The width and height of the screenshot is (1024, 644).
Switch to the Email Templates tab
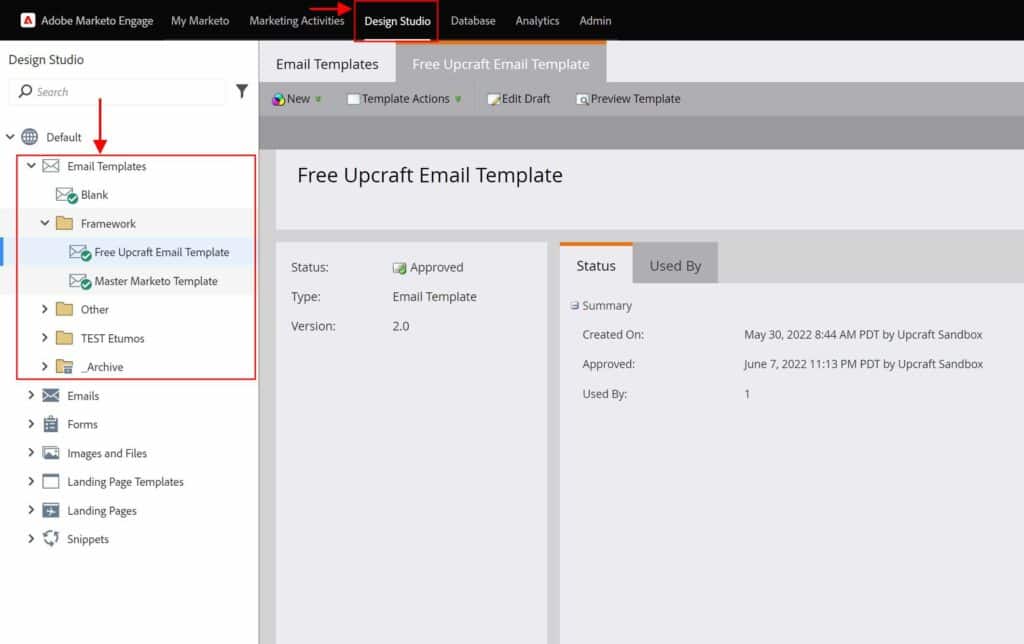coord(327,64)
